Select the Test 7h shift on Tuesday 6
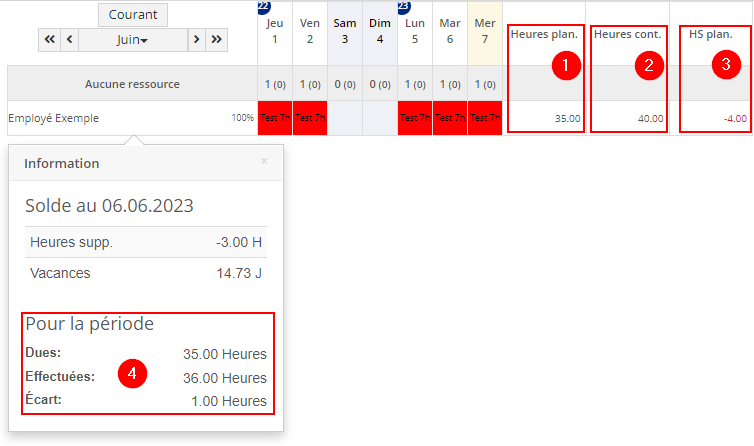Screen dimensions: 754x446 450,118
